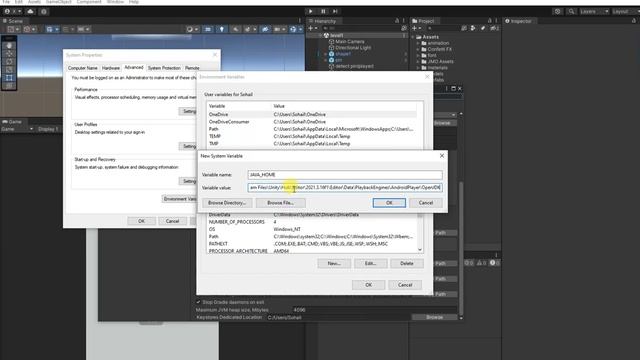Viewport: 640px width, 360px height.
Task: Open the undo history icon
Action: [558, 11]
